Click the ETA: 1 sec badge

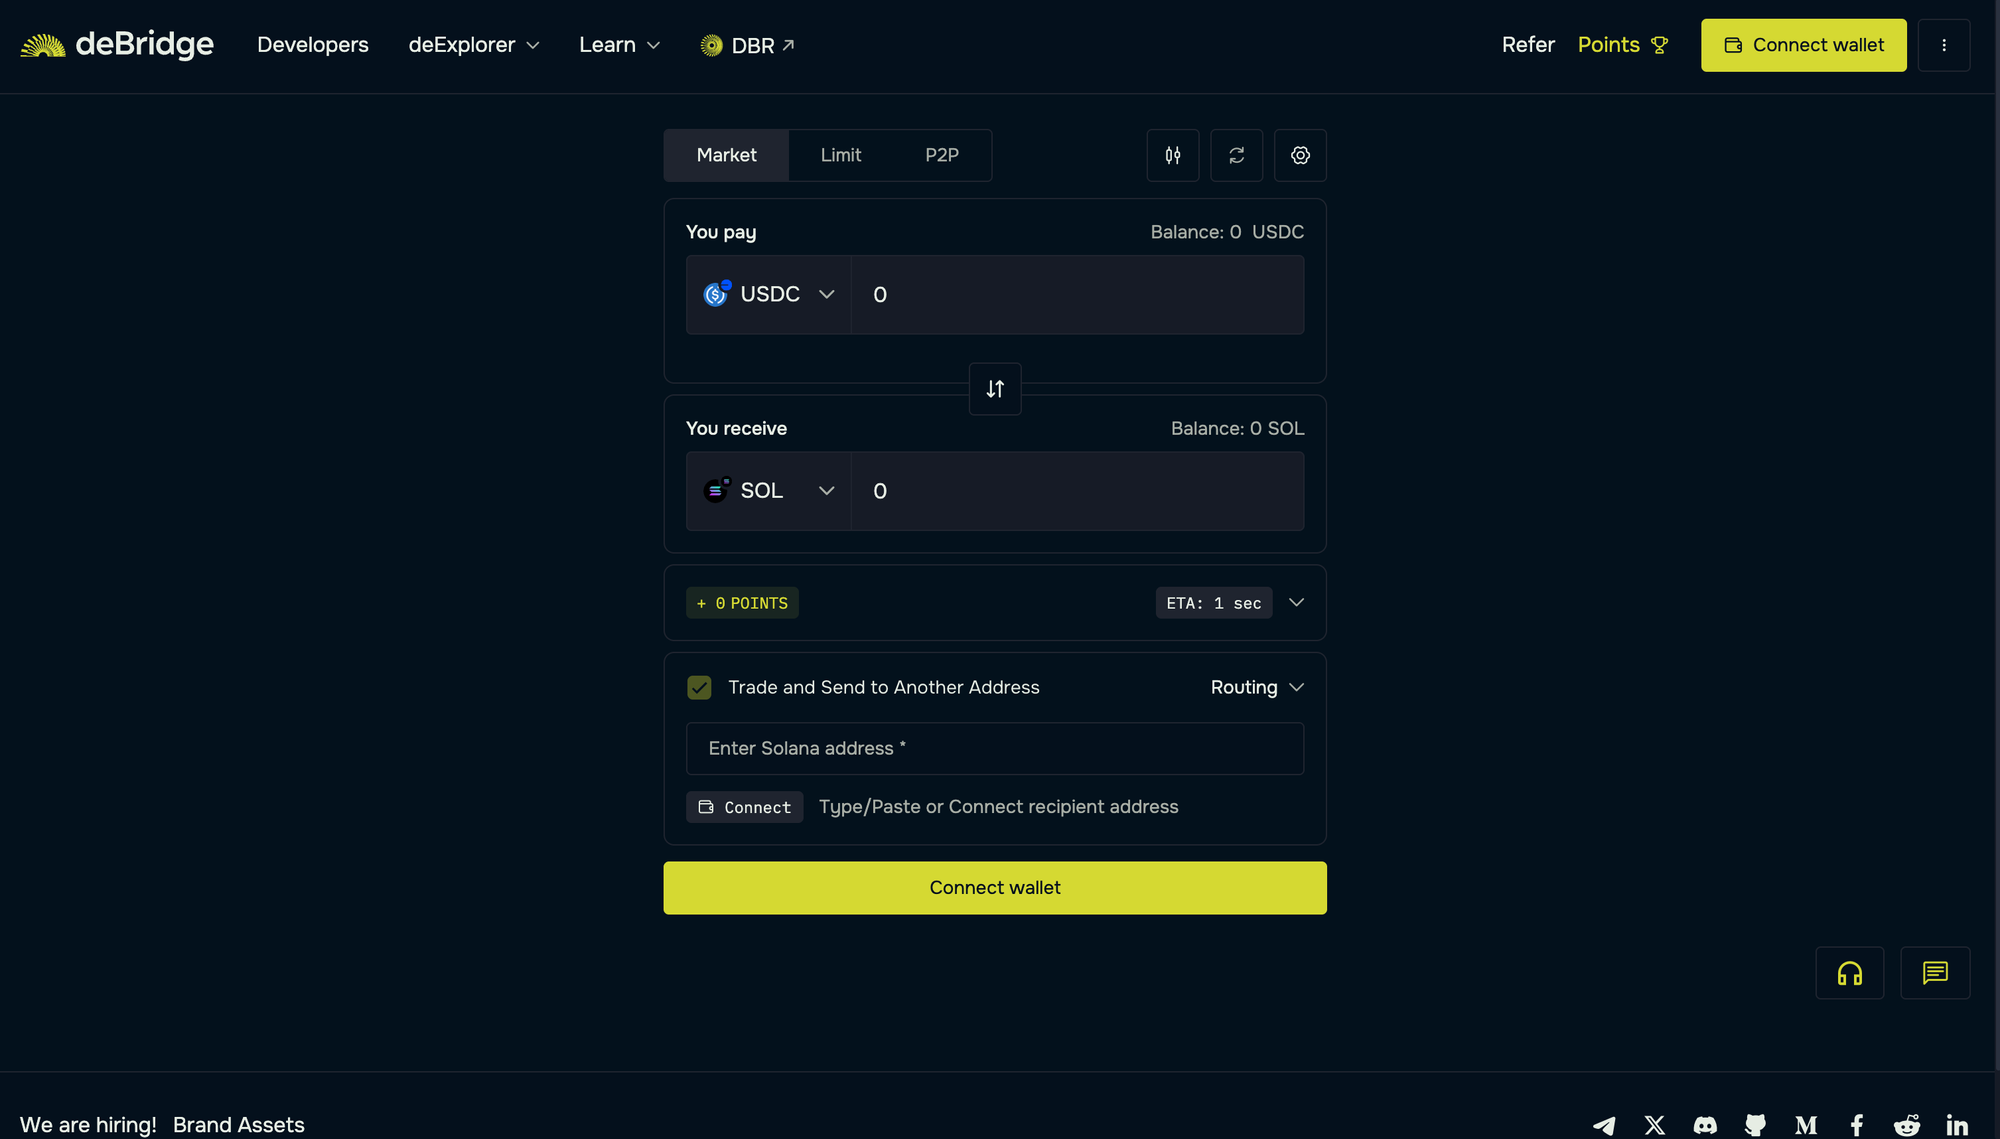1214,603
